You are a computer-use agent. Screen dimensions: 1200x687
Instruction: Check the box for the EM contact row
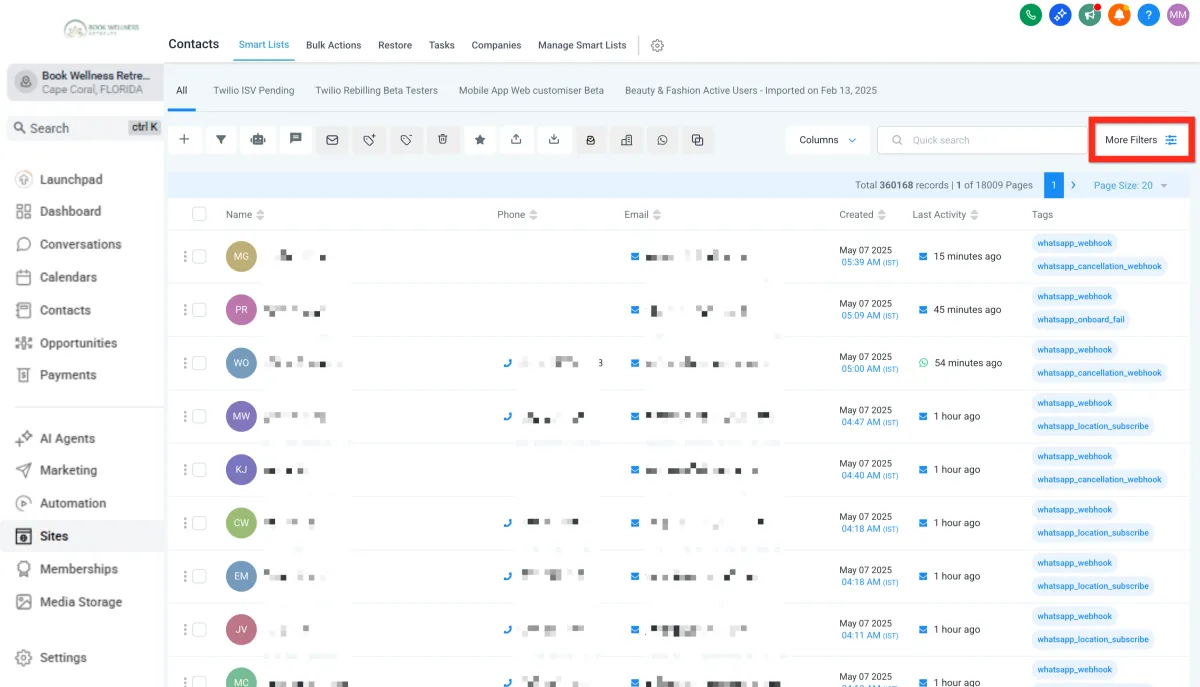point(199,576)
